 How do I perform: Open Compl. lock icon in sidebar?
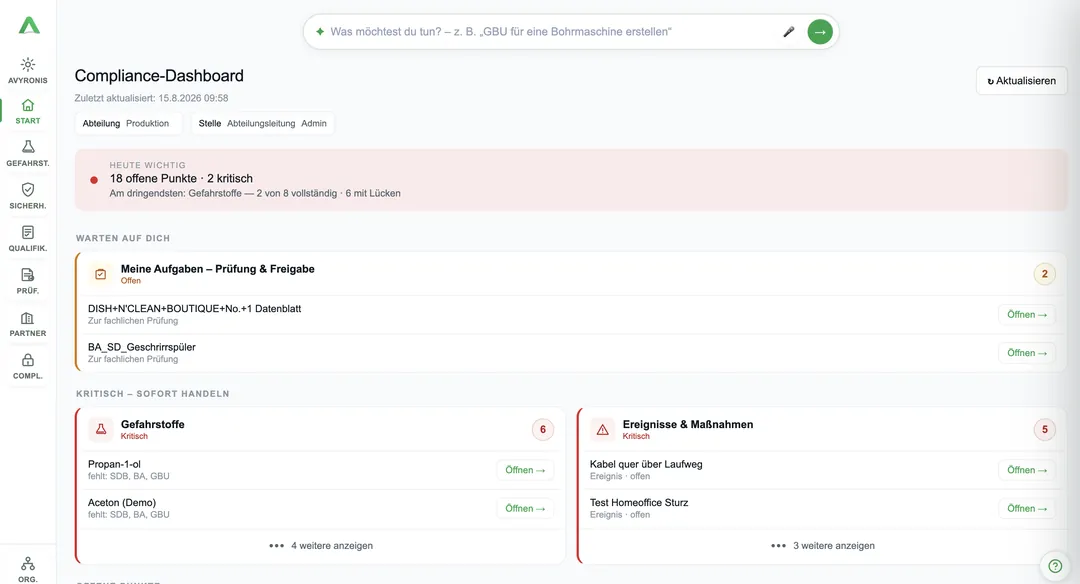click(28, 360)
